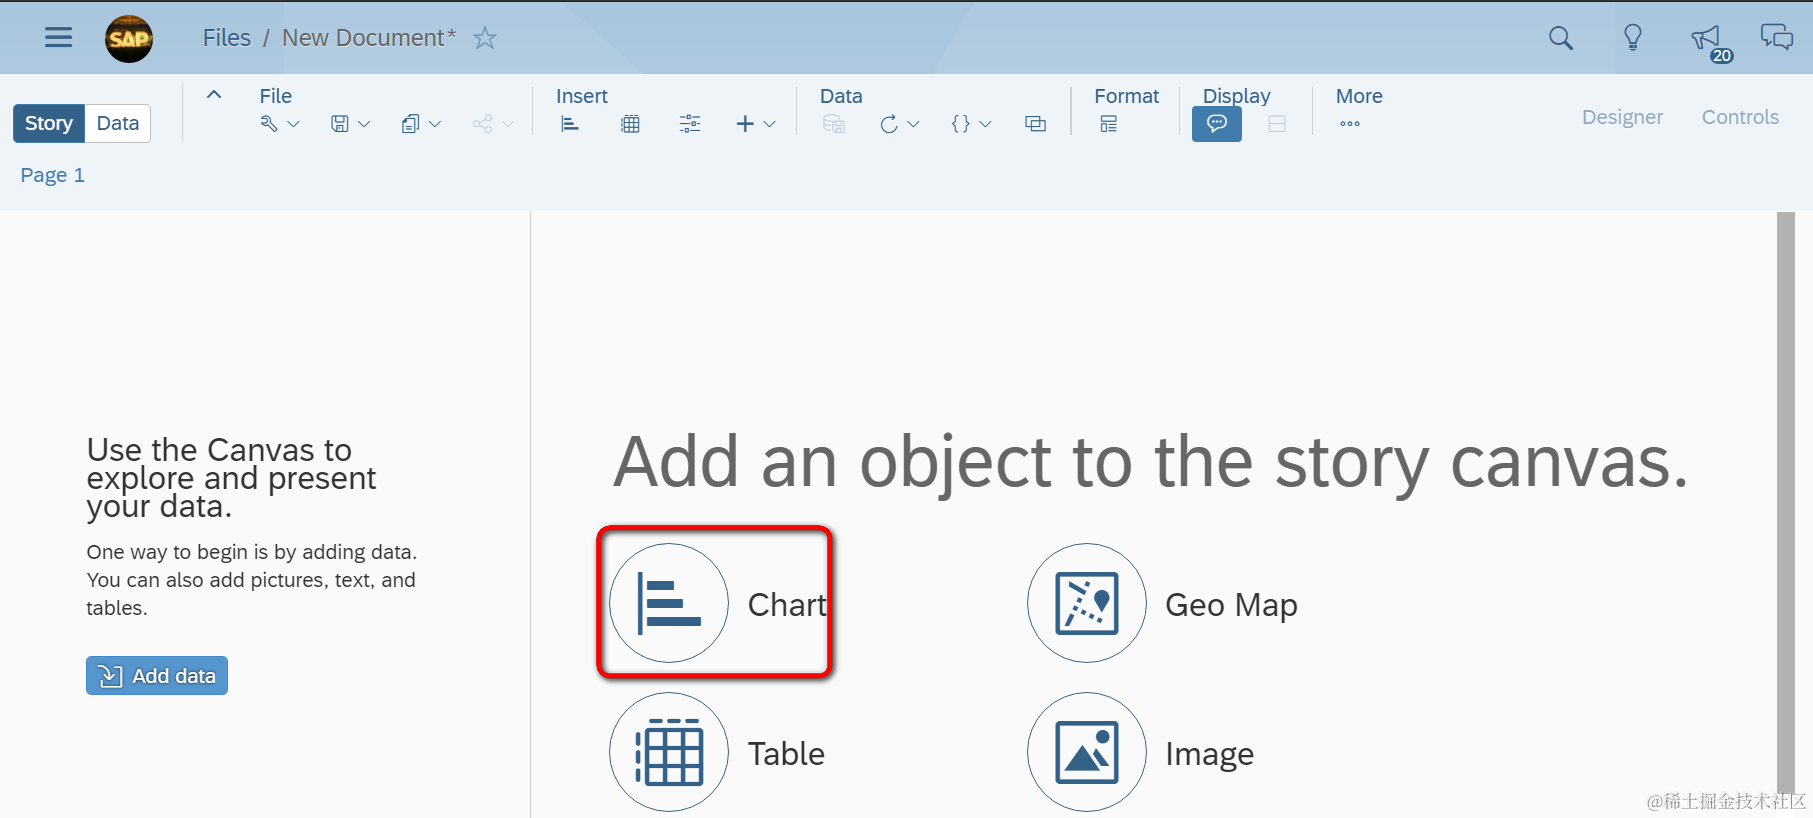Open notifications megaphone icon
Image resolution: width=1813 pixels, height=818 pixels.
(x=1707, y=39)
